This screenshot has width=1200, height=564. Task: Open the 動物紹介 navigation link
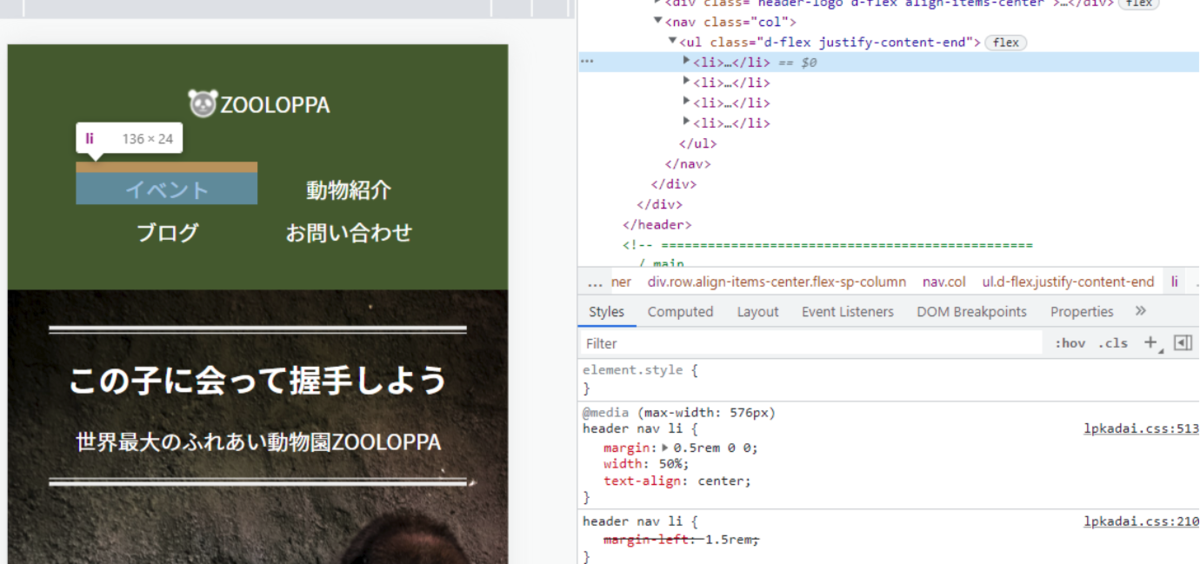click(x=348, y=190)
